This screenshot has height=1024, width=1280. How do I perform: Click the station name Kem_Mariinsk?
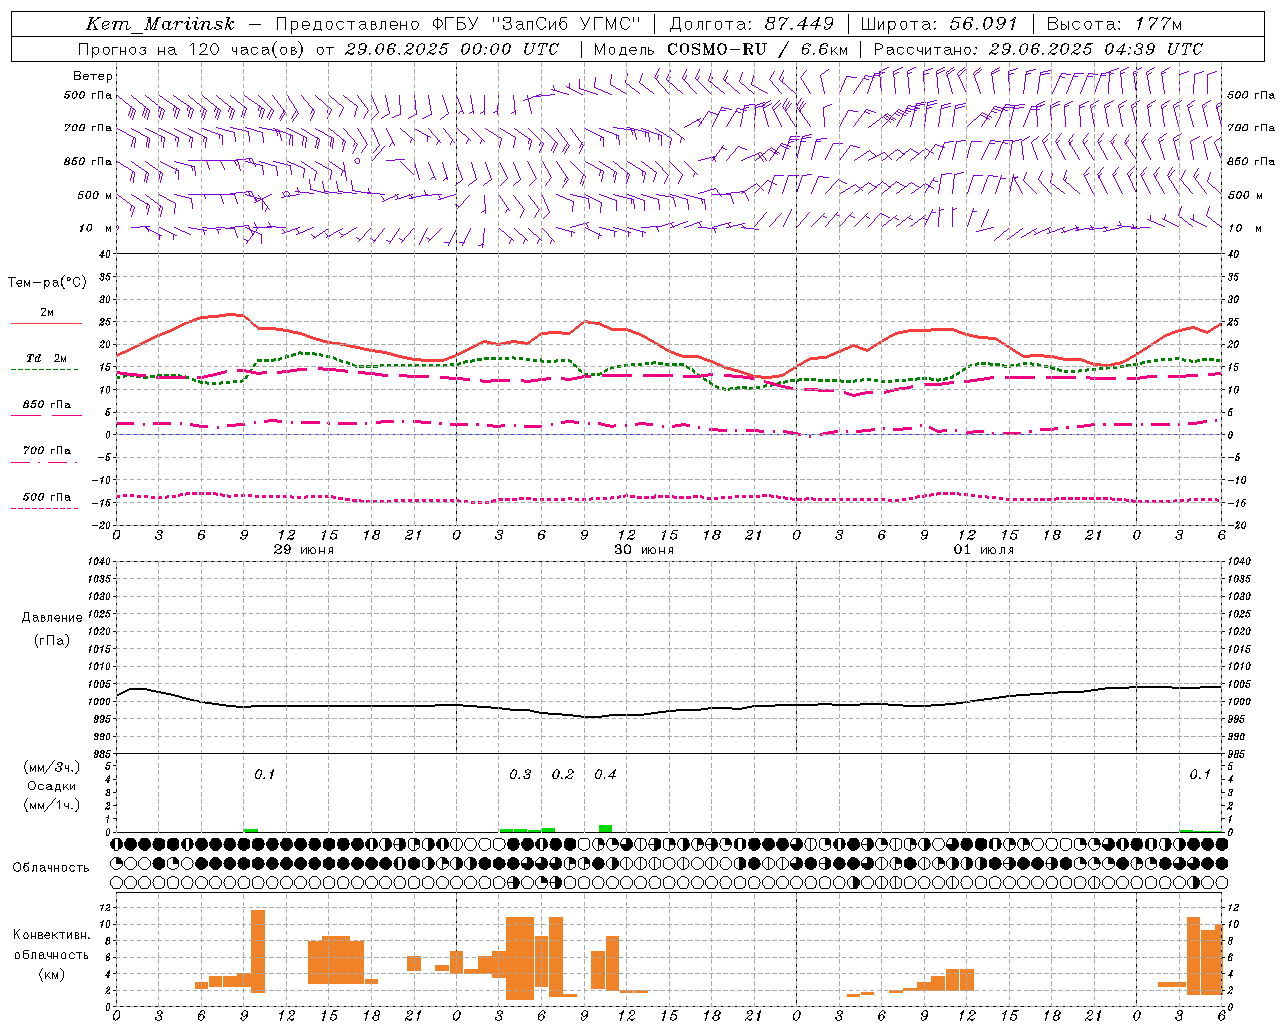[160, 24]
